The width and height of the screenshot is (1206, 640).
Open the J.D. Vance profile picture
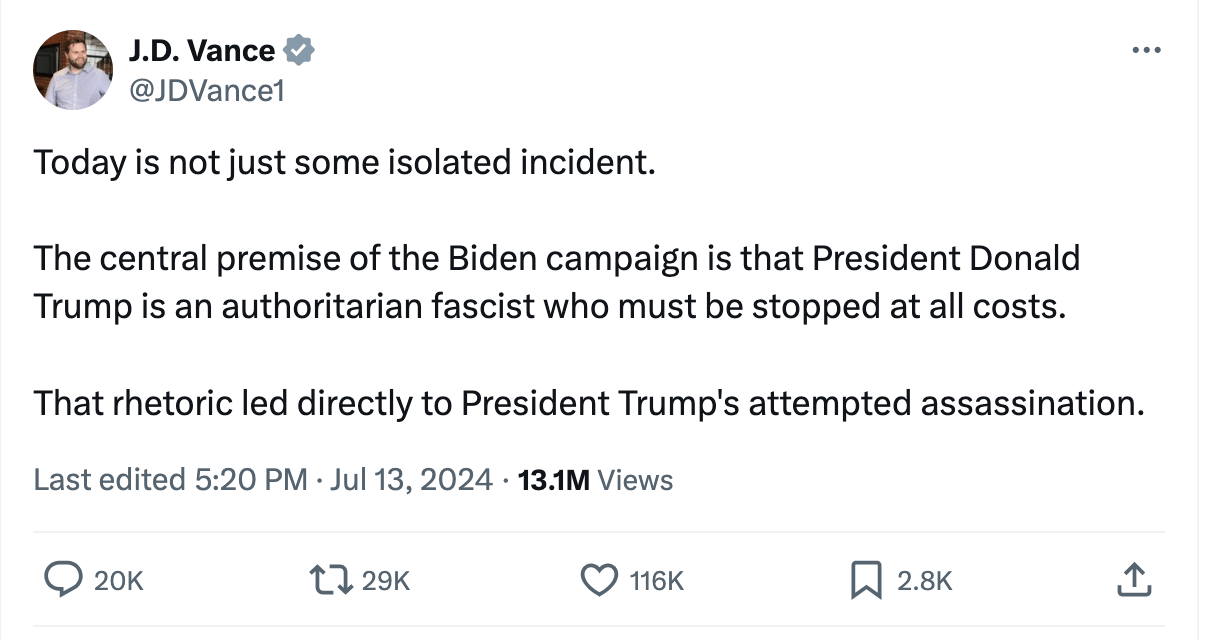click(x=73, y=69)
